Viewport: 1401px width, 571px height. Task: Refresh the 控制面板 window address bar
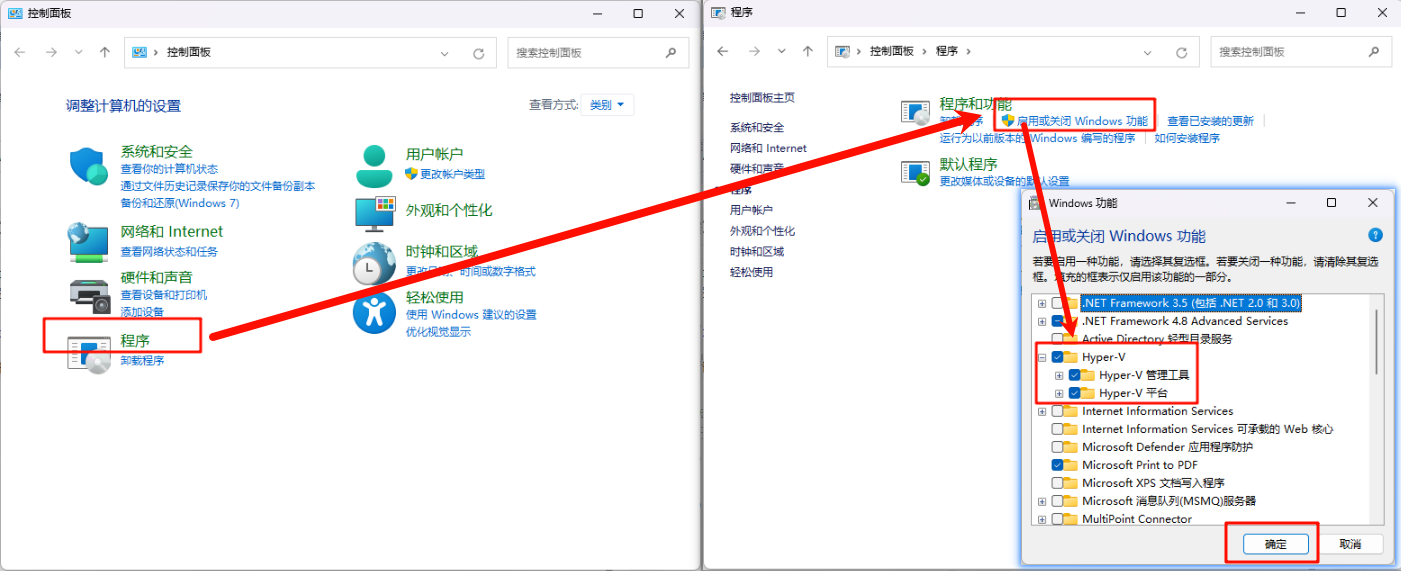[x=478, y=53]
